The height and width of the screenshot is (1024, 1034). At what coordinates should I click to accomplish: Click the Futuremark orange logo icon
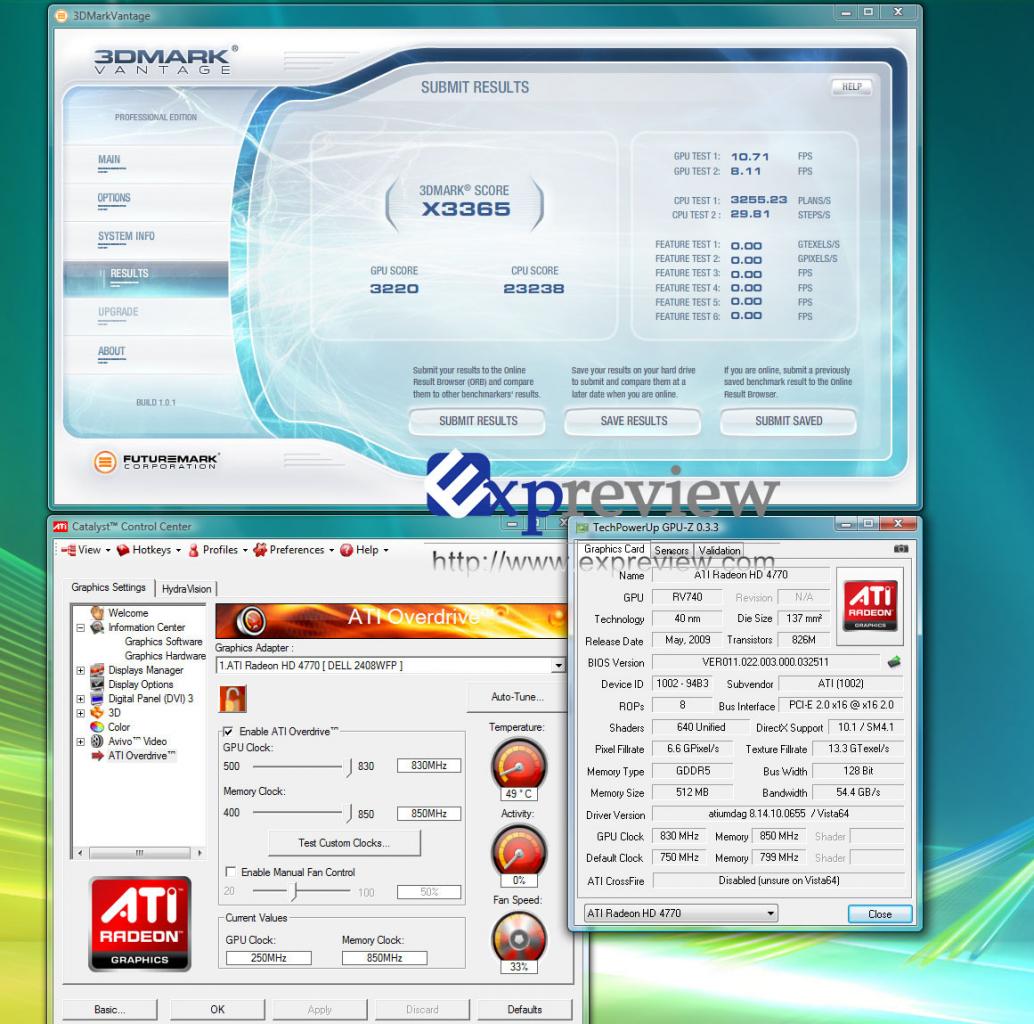click(x=105, y=462)
